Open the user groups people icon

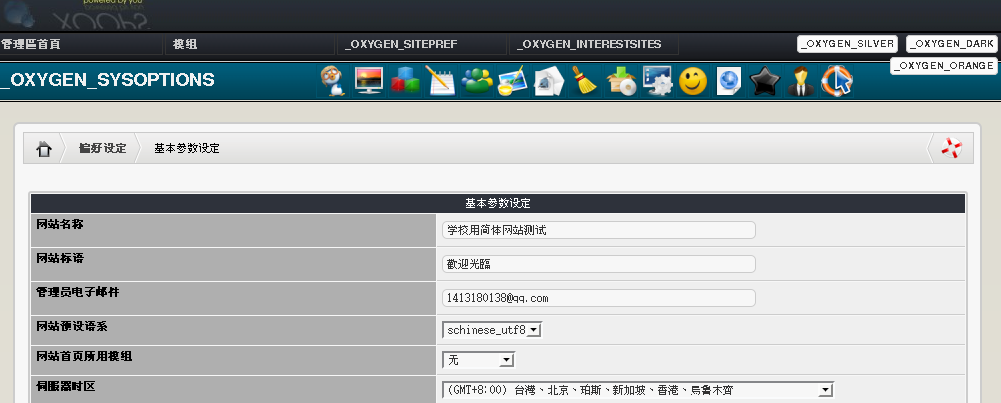[x=477, y=81]
